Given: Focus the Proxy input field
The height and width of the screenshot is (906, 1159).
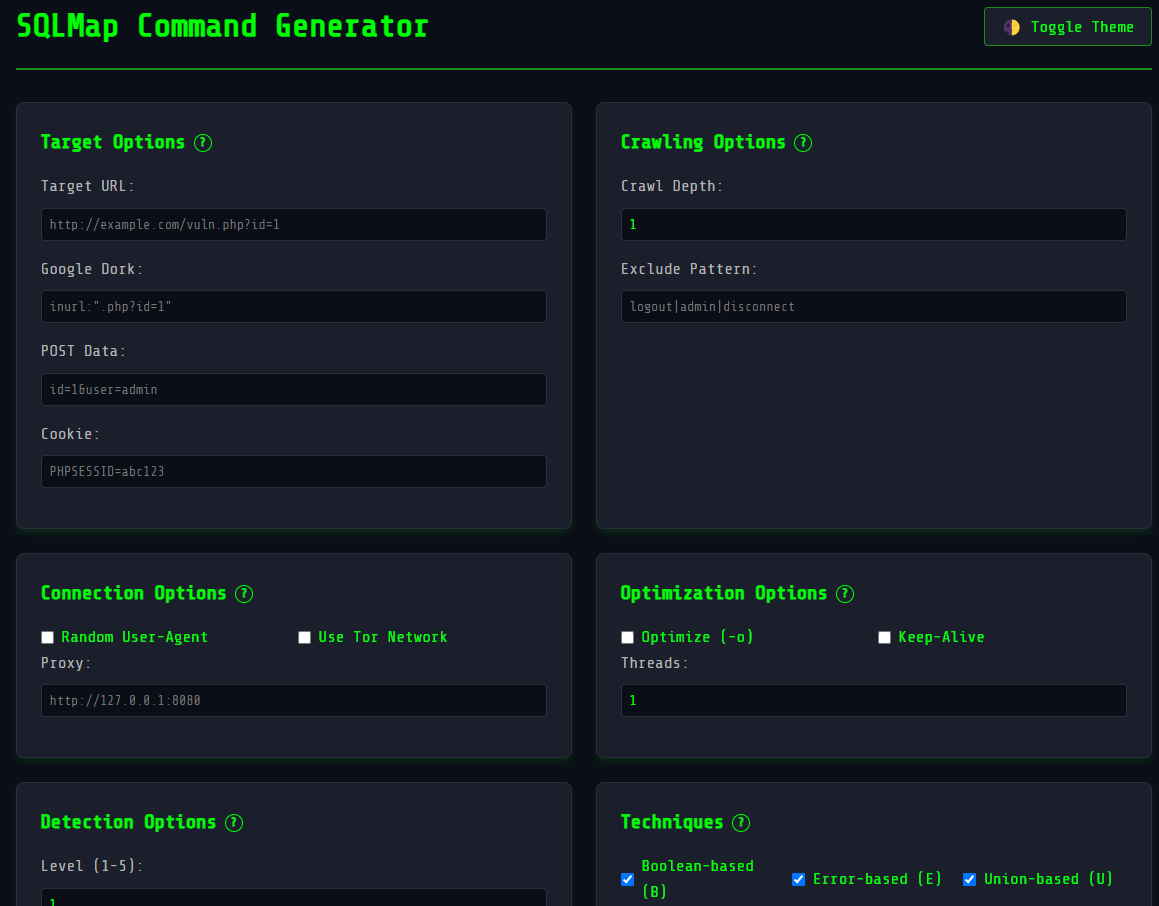Looking at the screenshot, I should (x=293, y=701).
